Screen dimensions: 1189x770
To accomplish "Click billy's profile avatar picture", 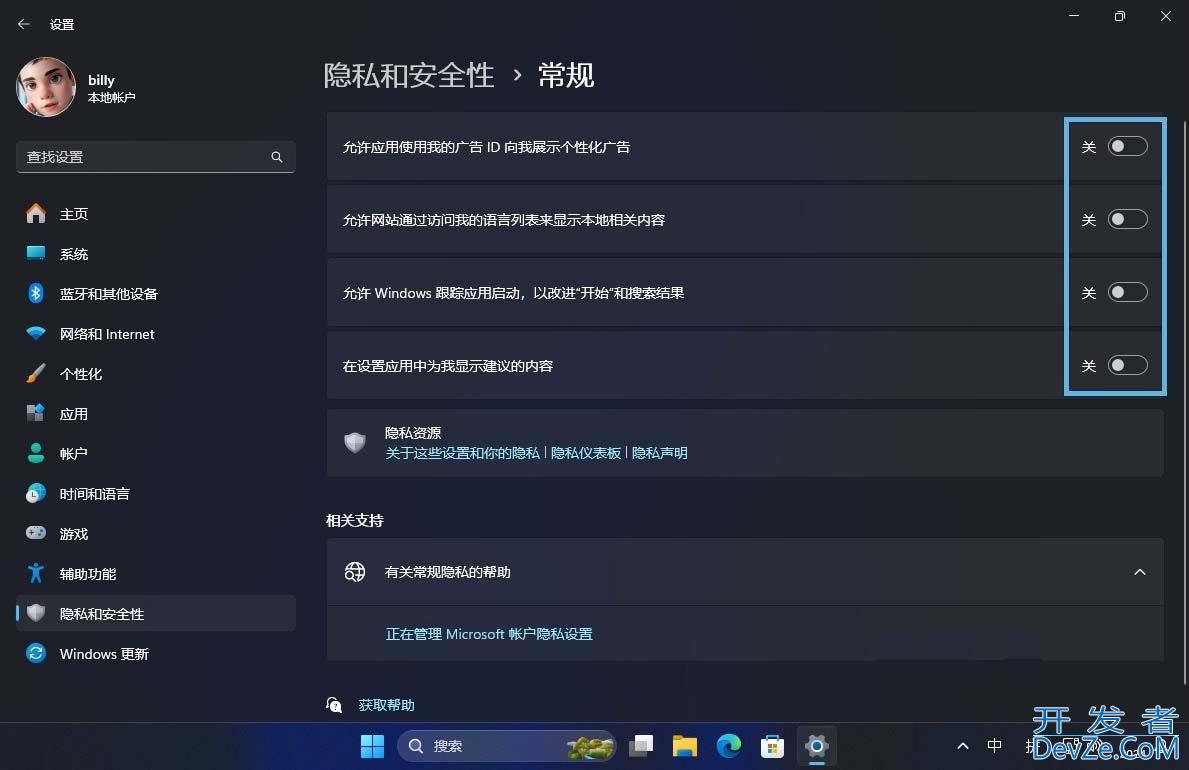I will click(46, 87).
